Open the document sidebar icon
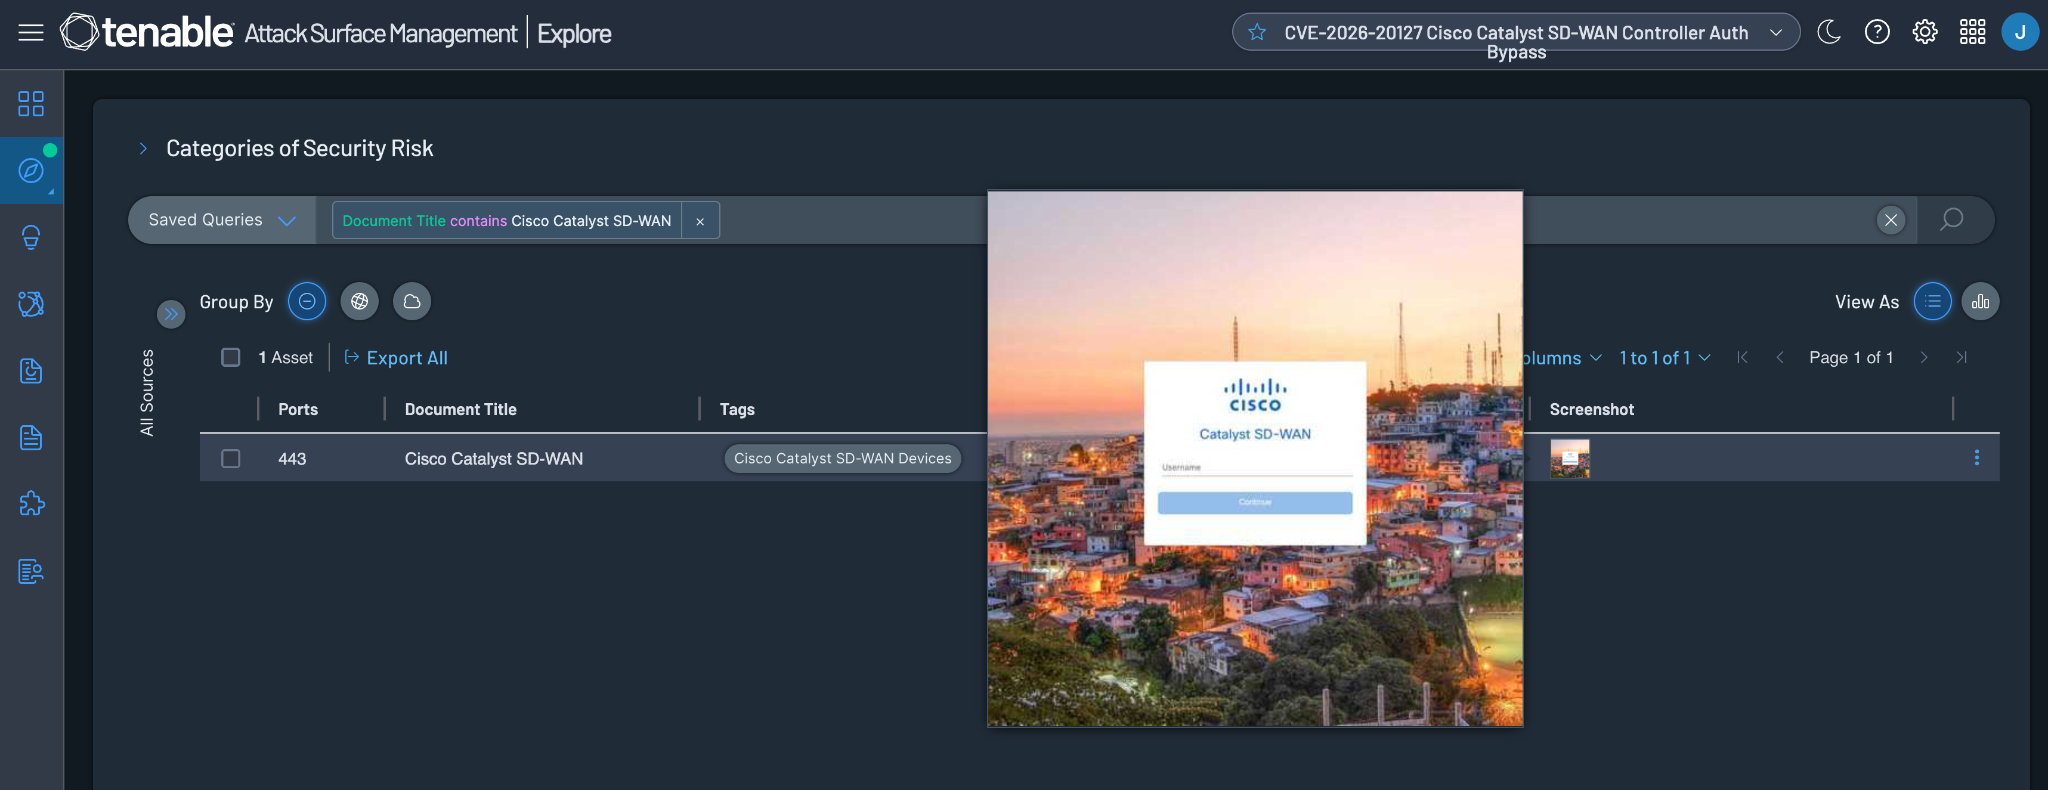This screenshot has height=790, width=2048. tap(31, 437)
